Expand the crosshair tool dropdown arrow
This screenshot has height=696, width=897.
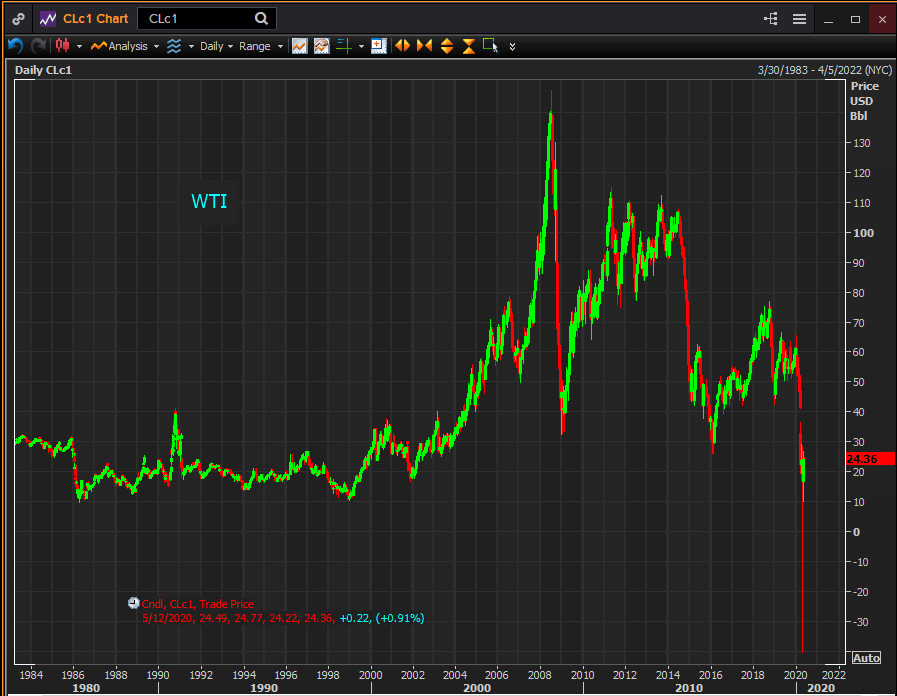pyautogui.click(x=361, y=46)
